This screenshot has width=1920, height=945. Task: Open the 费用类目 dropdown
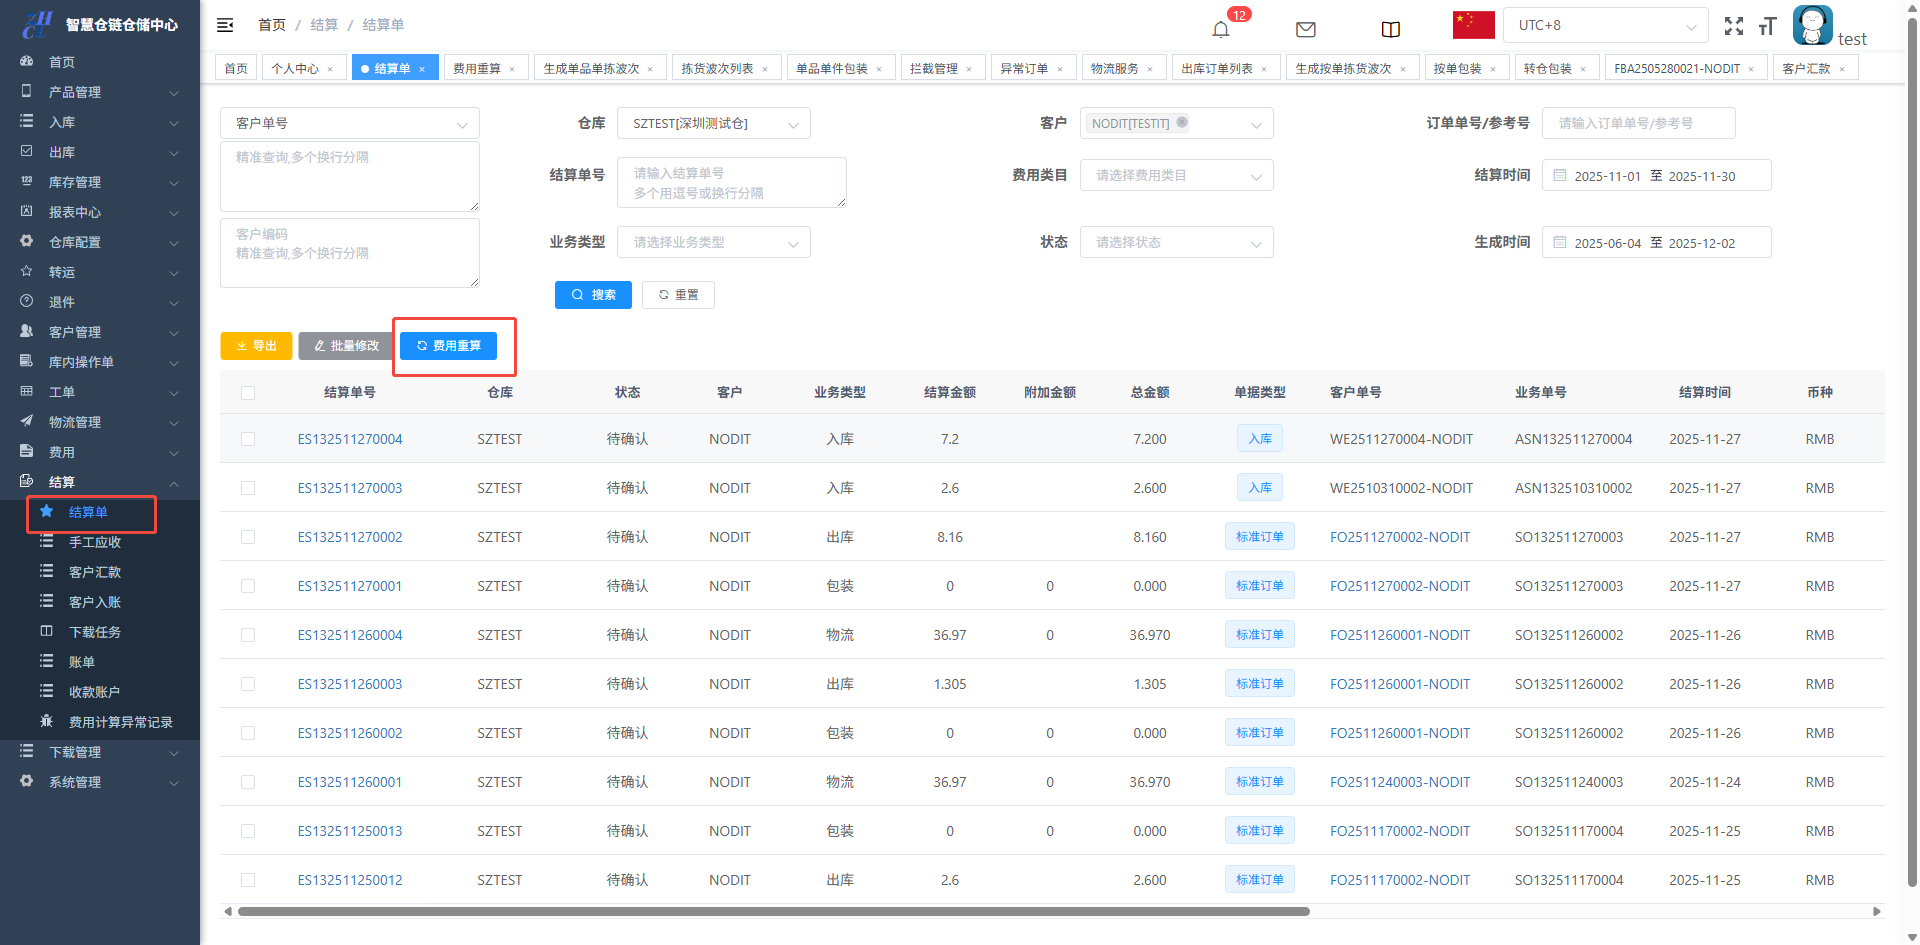[x=1176, y=176]
